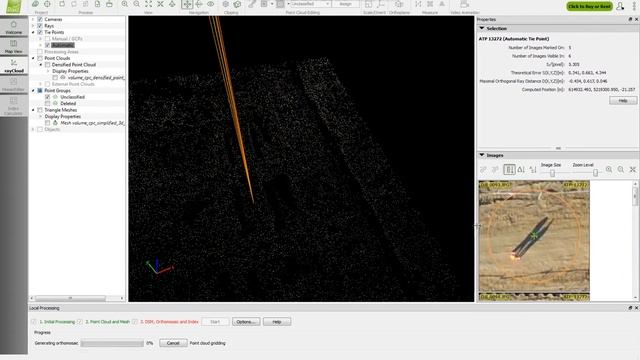Click the zoom in magnifier in top toolbar

124,4
